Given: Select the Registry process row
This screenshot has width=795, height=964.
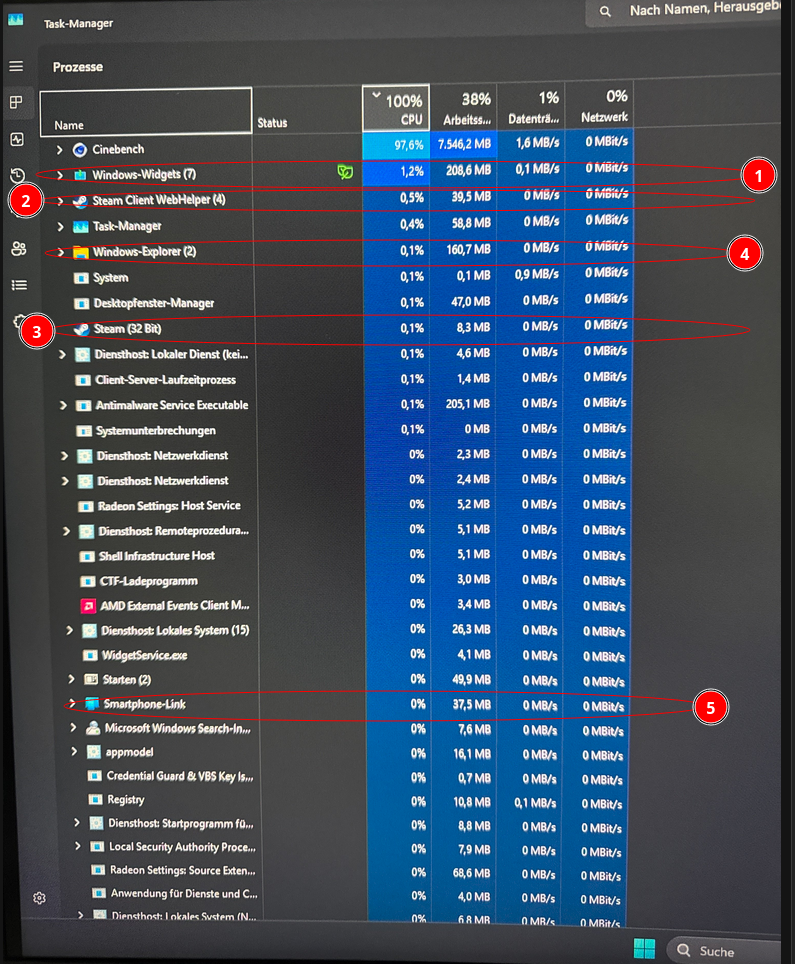Looking at the screenshot, I should [x=342, y=800].
